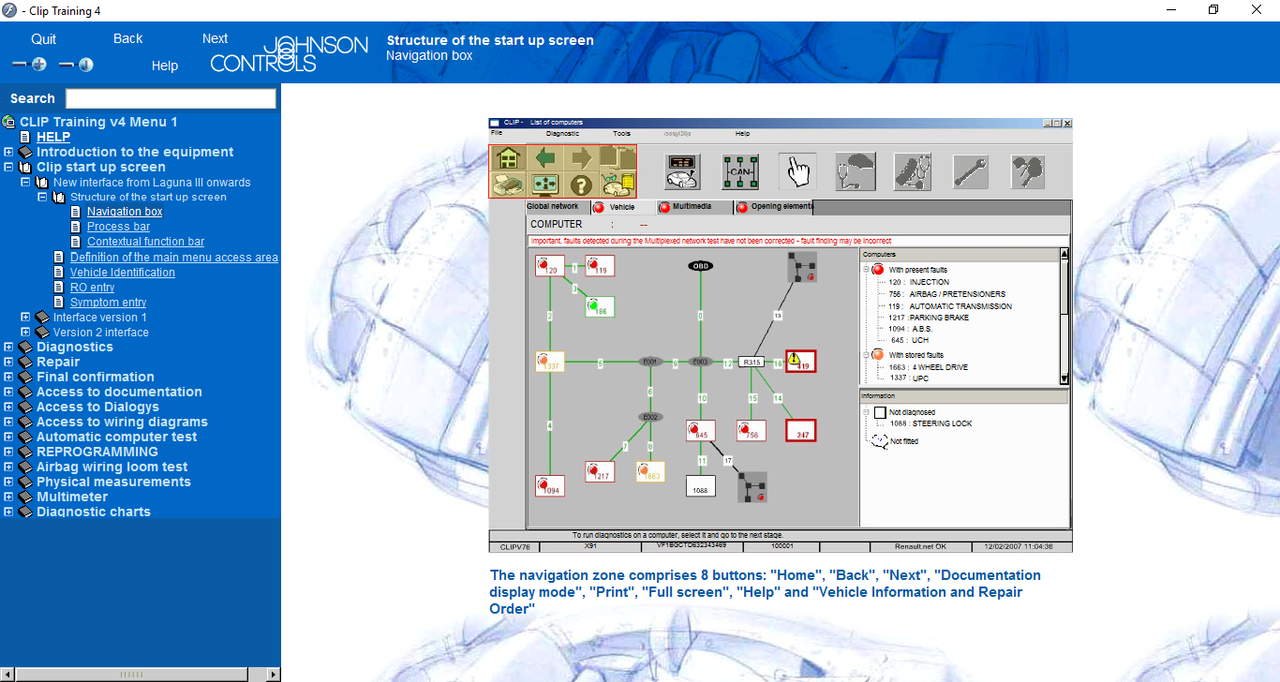Click the page icon beside HELP
This screenshot has width=1280, height=682.
click(27, 137)
